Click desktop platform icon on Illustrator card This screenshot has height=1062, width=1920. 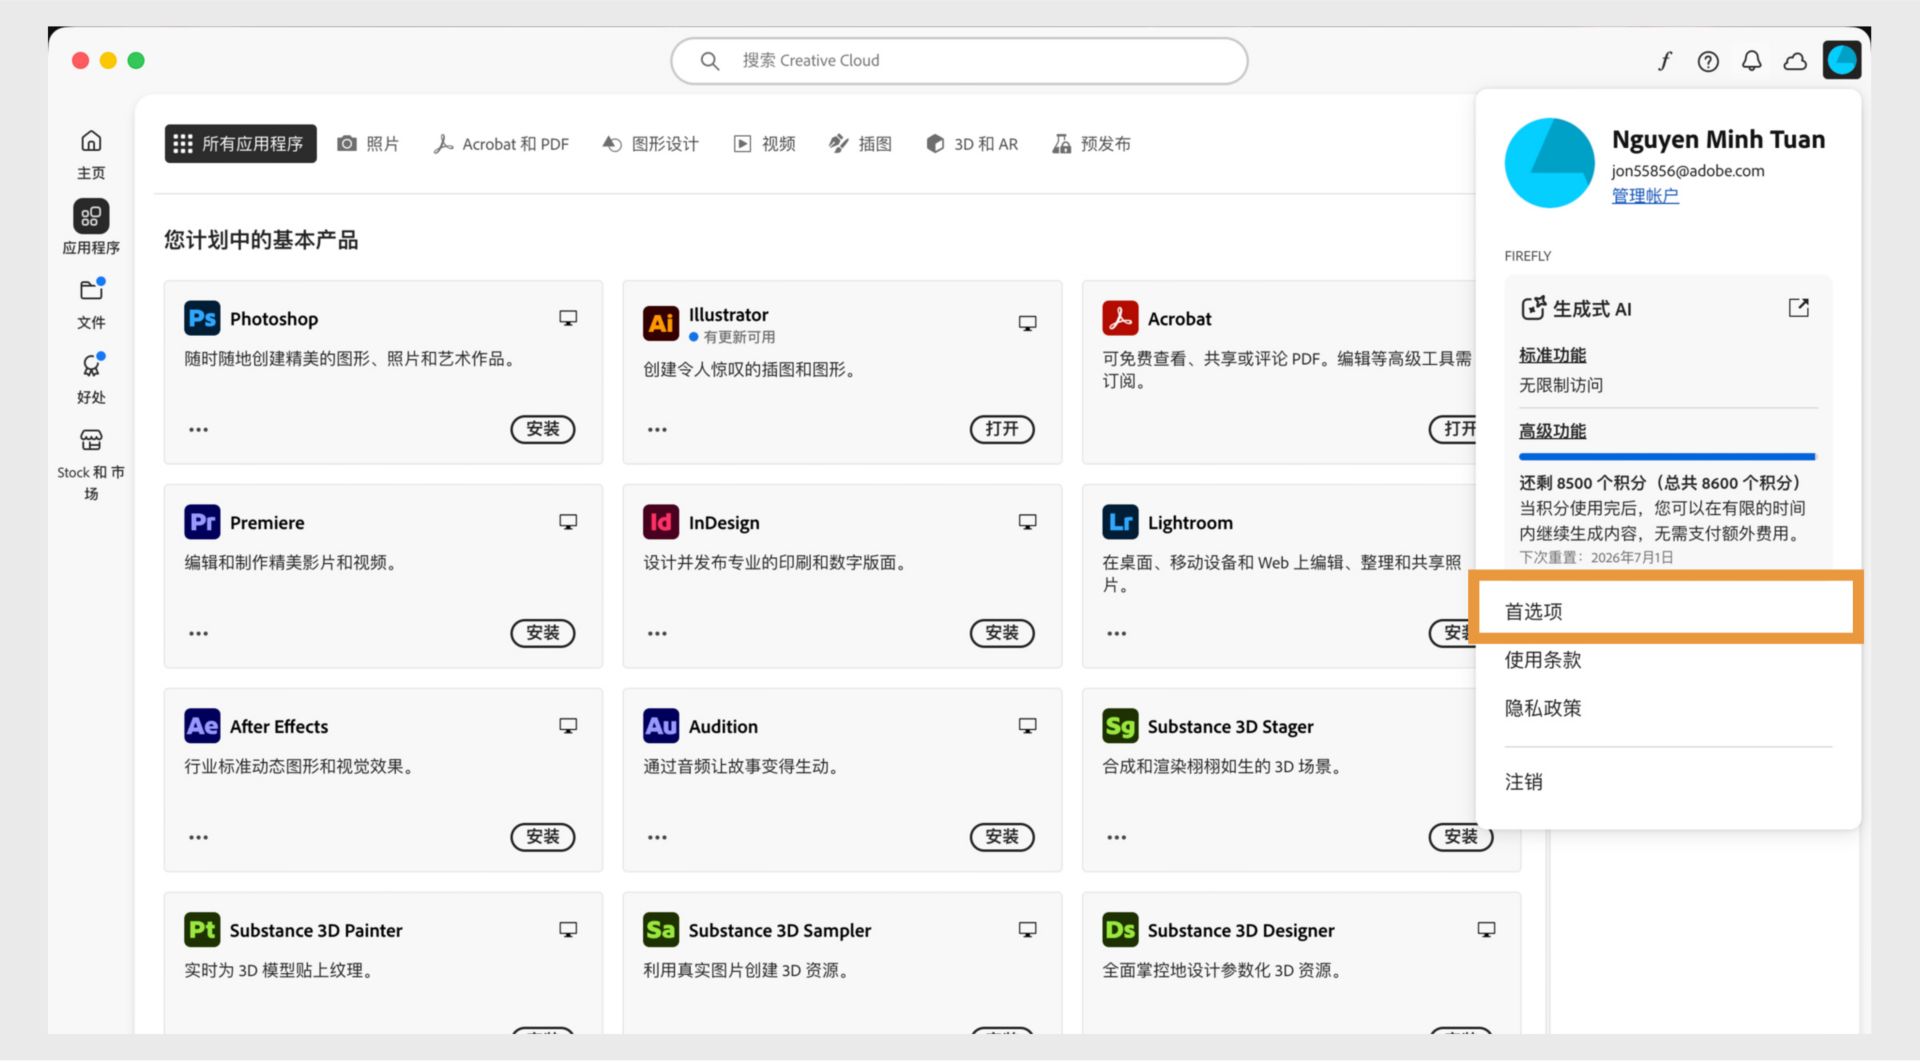(1027, 323)
